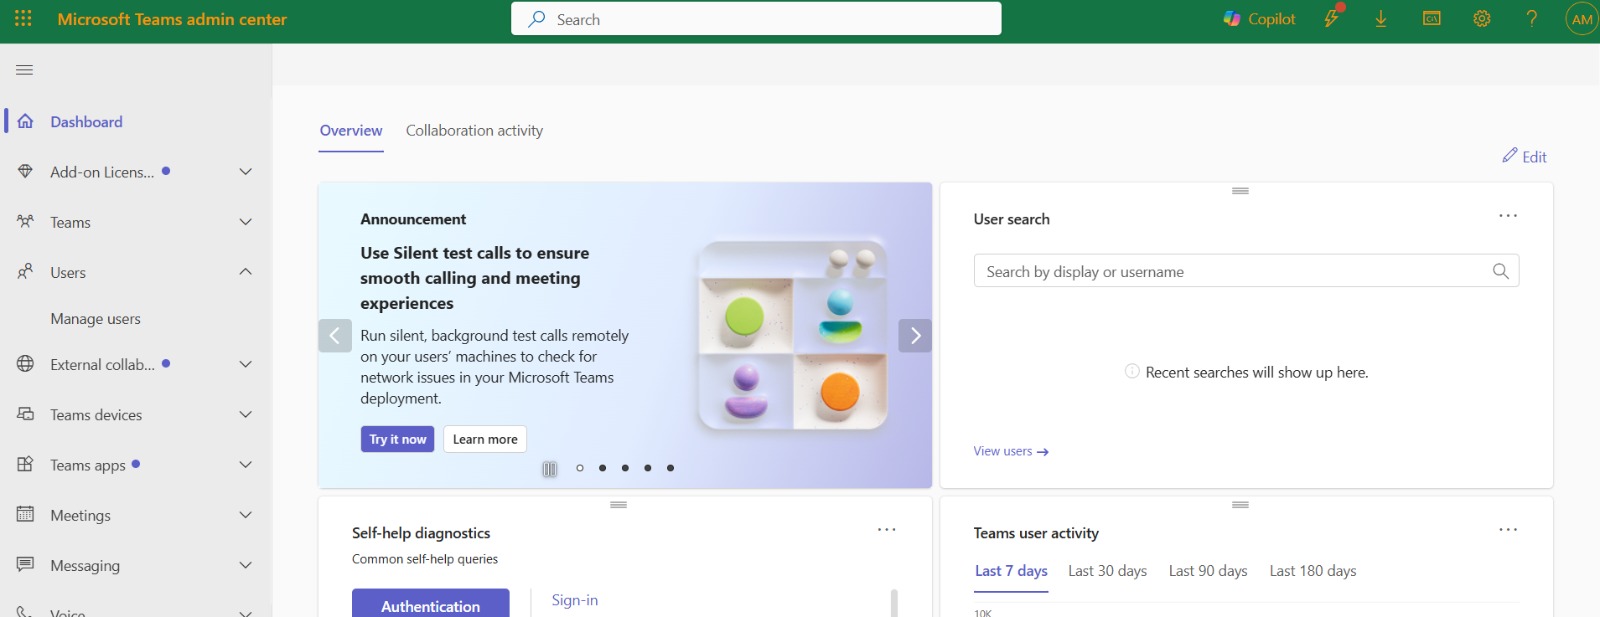Select the fourth carousel dot indicator
Image resolution: width=1600 pixels, height=617 pixels.
pos(648,468)
